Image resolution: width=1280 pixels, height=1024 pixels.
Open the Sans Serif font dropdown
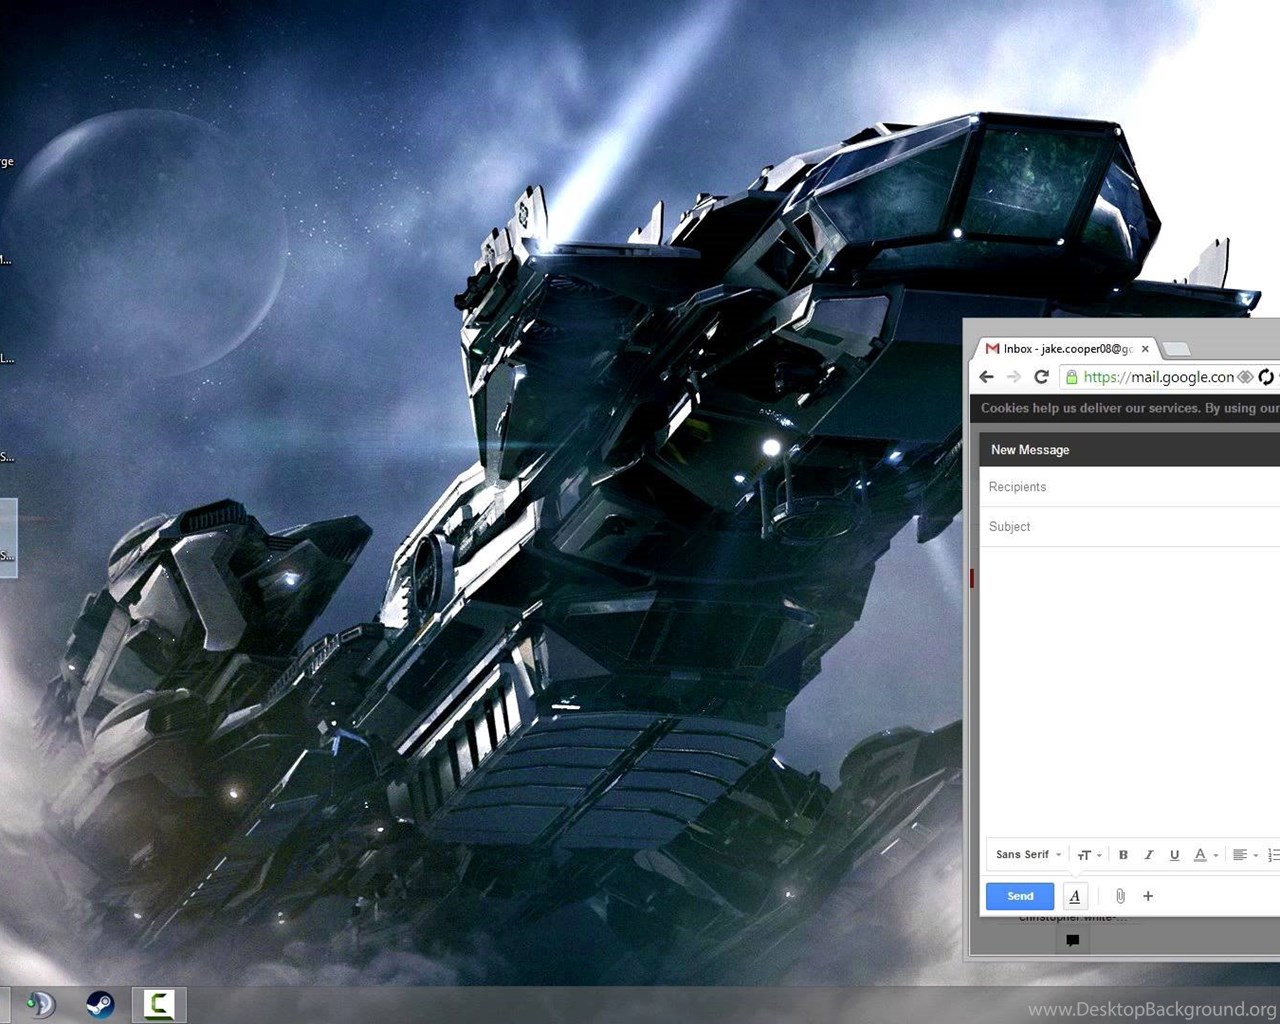point(1028,855)
